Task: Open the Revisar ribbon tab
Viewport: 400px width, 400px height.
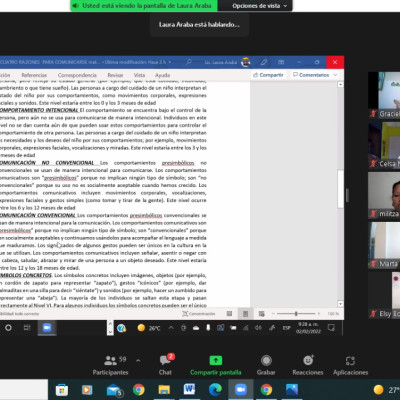Action: tap(115, 75)
